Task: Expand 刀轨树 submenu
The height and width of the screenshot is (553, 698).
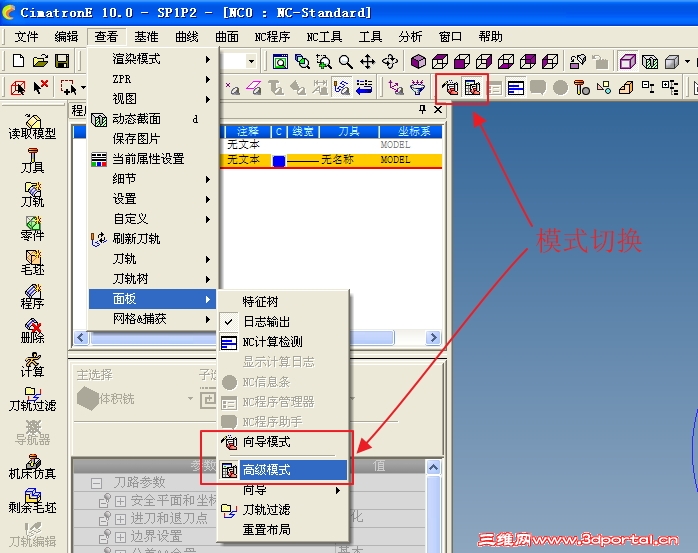Action: 153,279
